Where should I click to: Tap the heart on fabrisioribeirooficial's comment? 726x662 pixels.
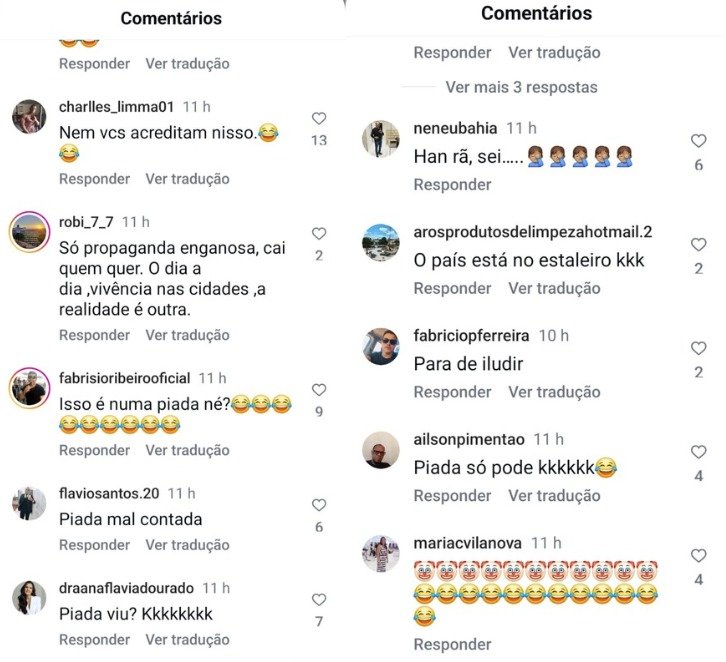click(319, 390)
